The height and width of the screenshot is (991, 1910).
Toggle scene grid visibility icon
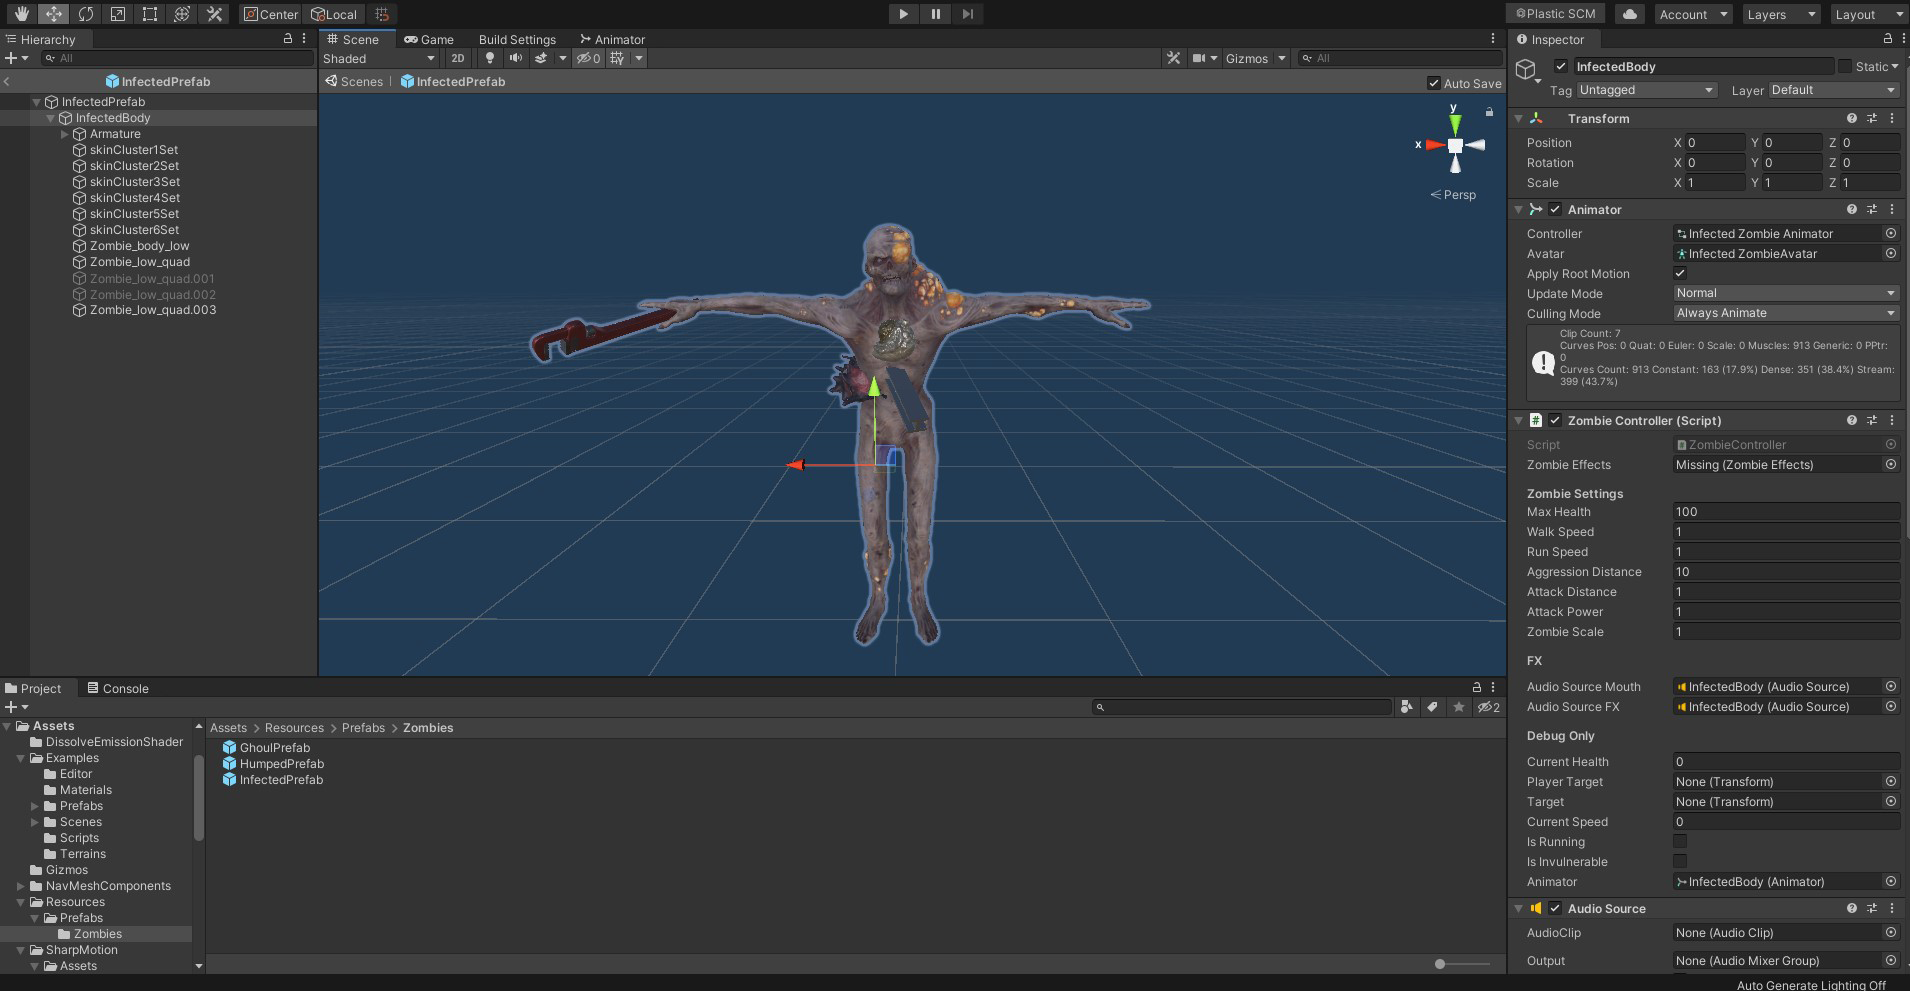click(617, 58)
